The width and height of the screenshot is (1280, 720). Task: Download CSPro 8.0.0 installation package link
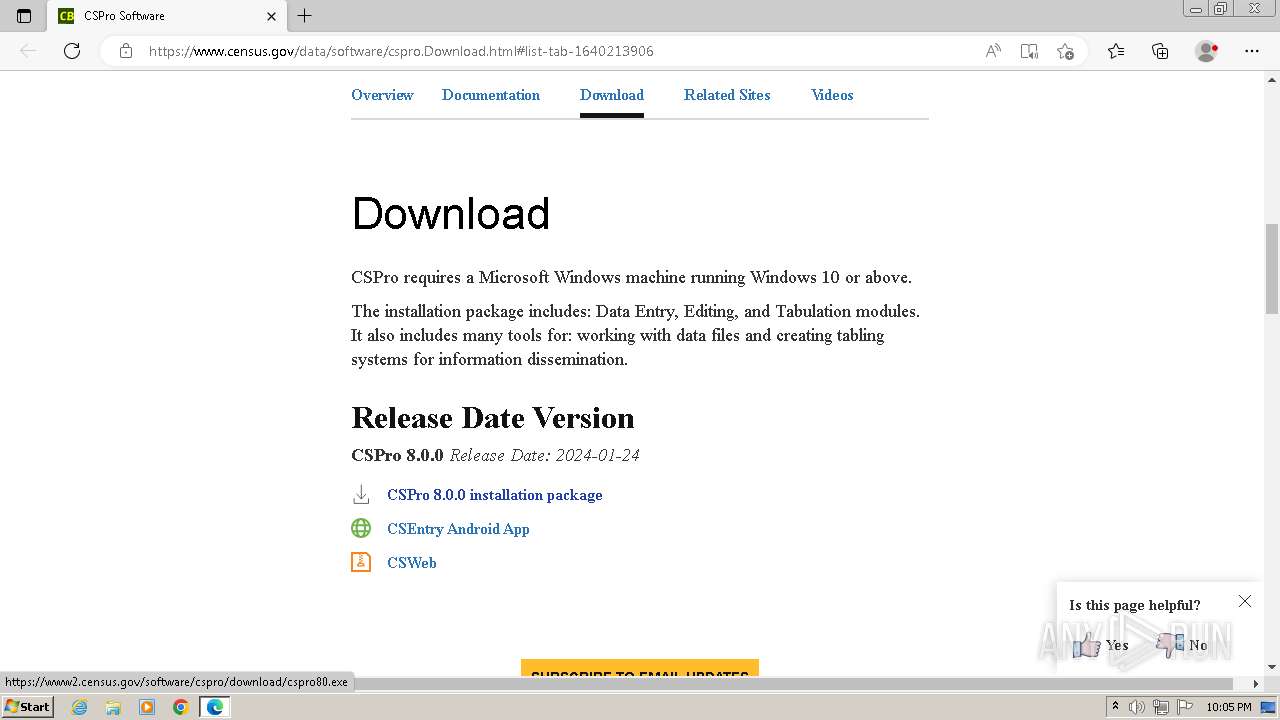pyautogui.click(x=495, y=495)
